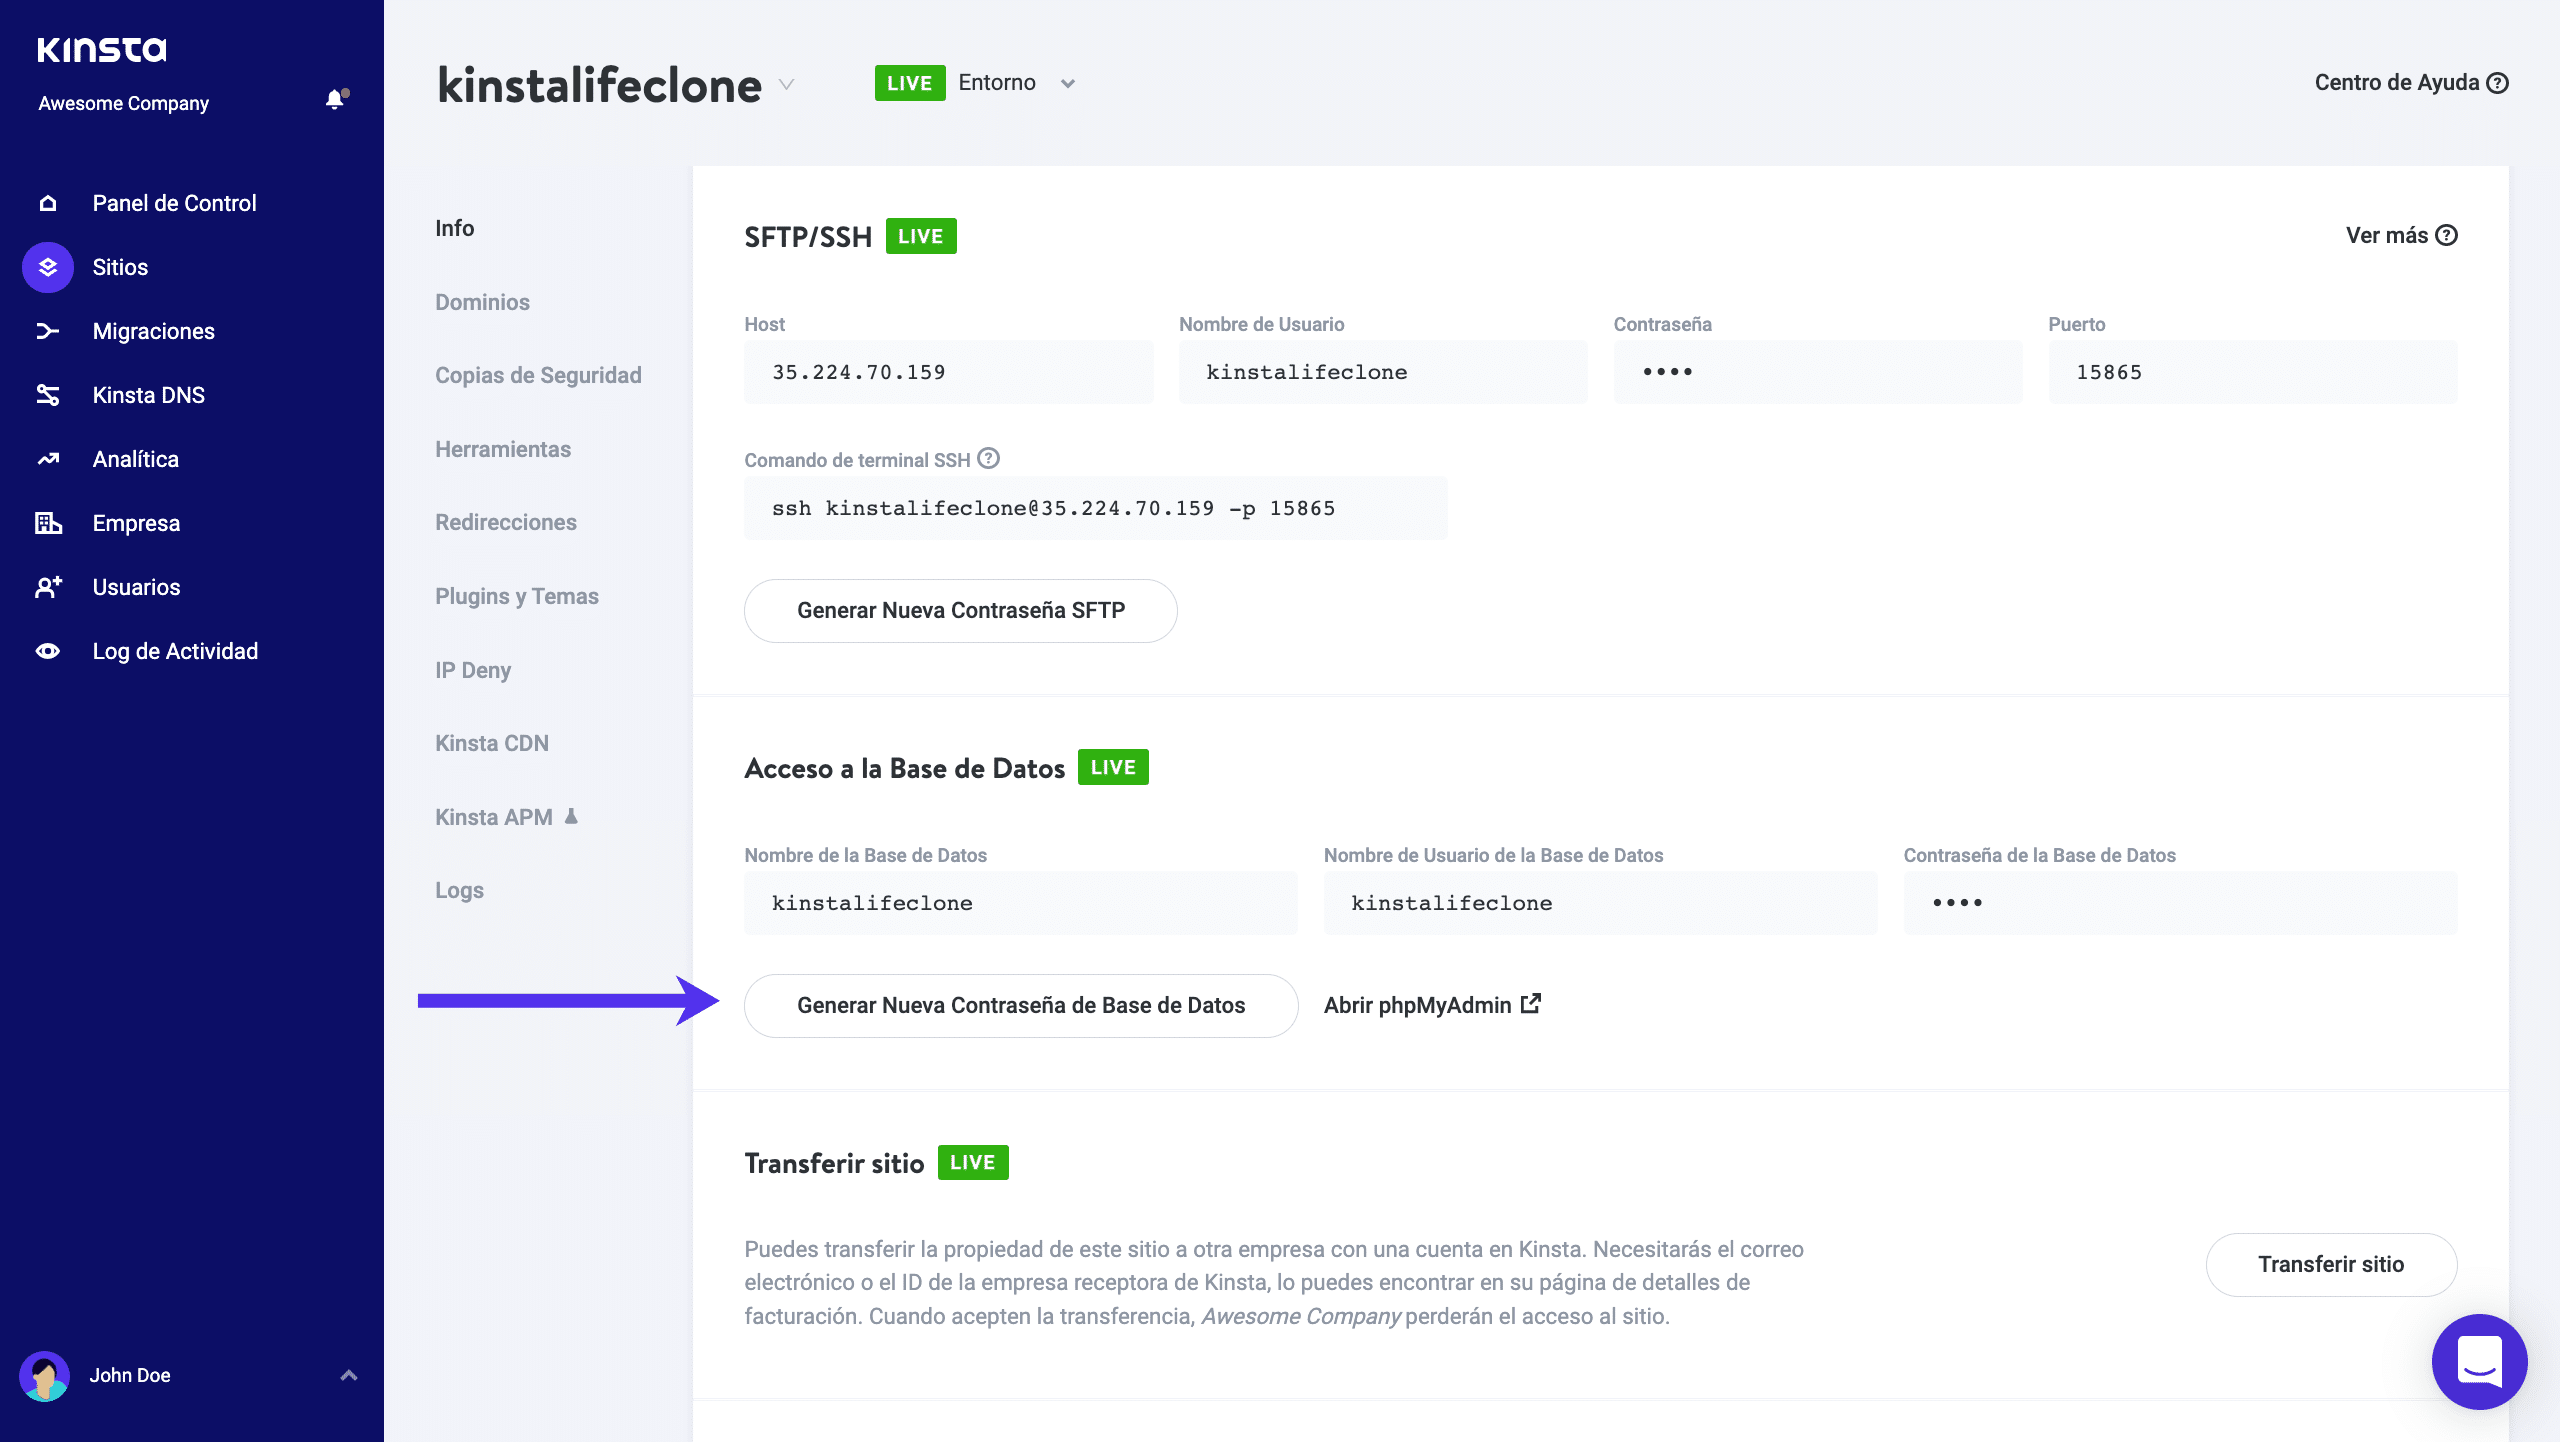Click the Migraciones arrow icon
The image size is (2560, 1442).
tap(48, 331)
